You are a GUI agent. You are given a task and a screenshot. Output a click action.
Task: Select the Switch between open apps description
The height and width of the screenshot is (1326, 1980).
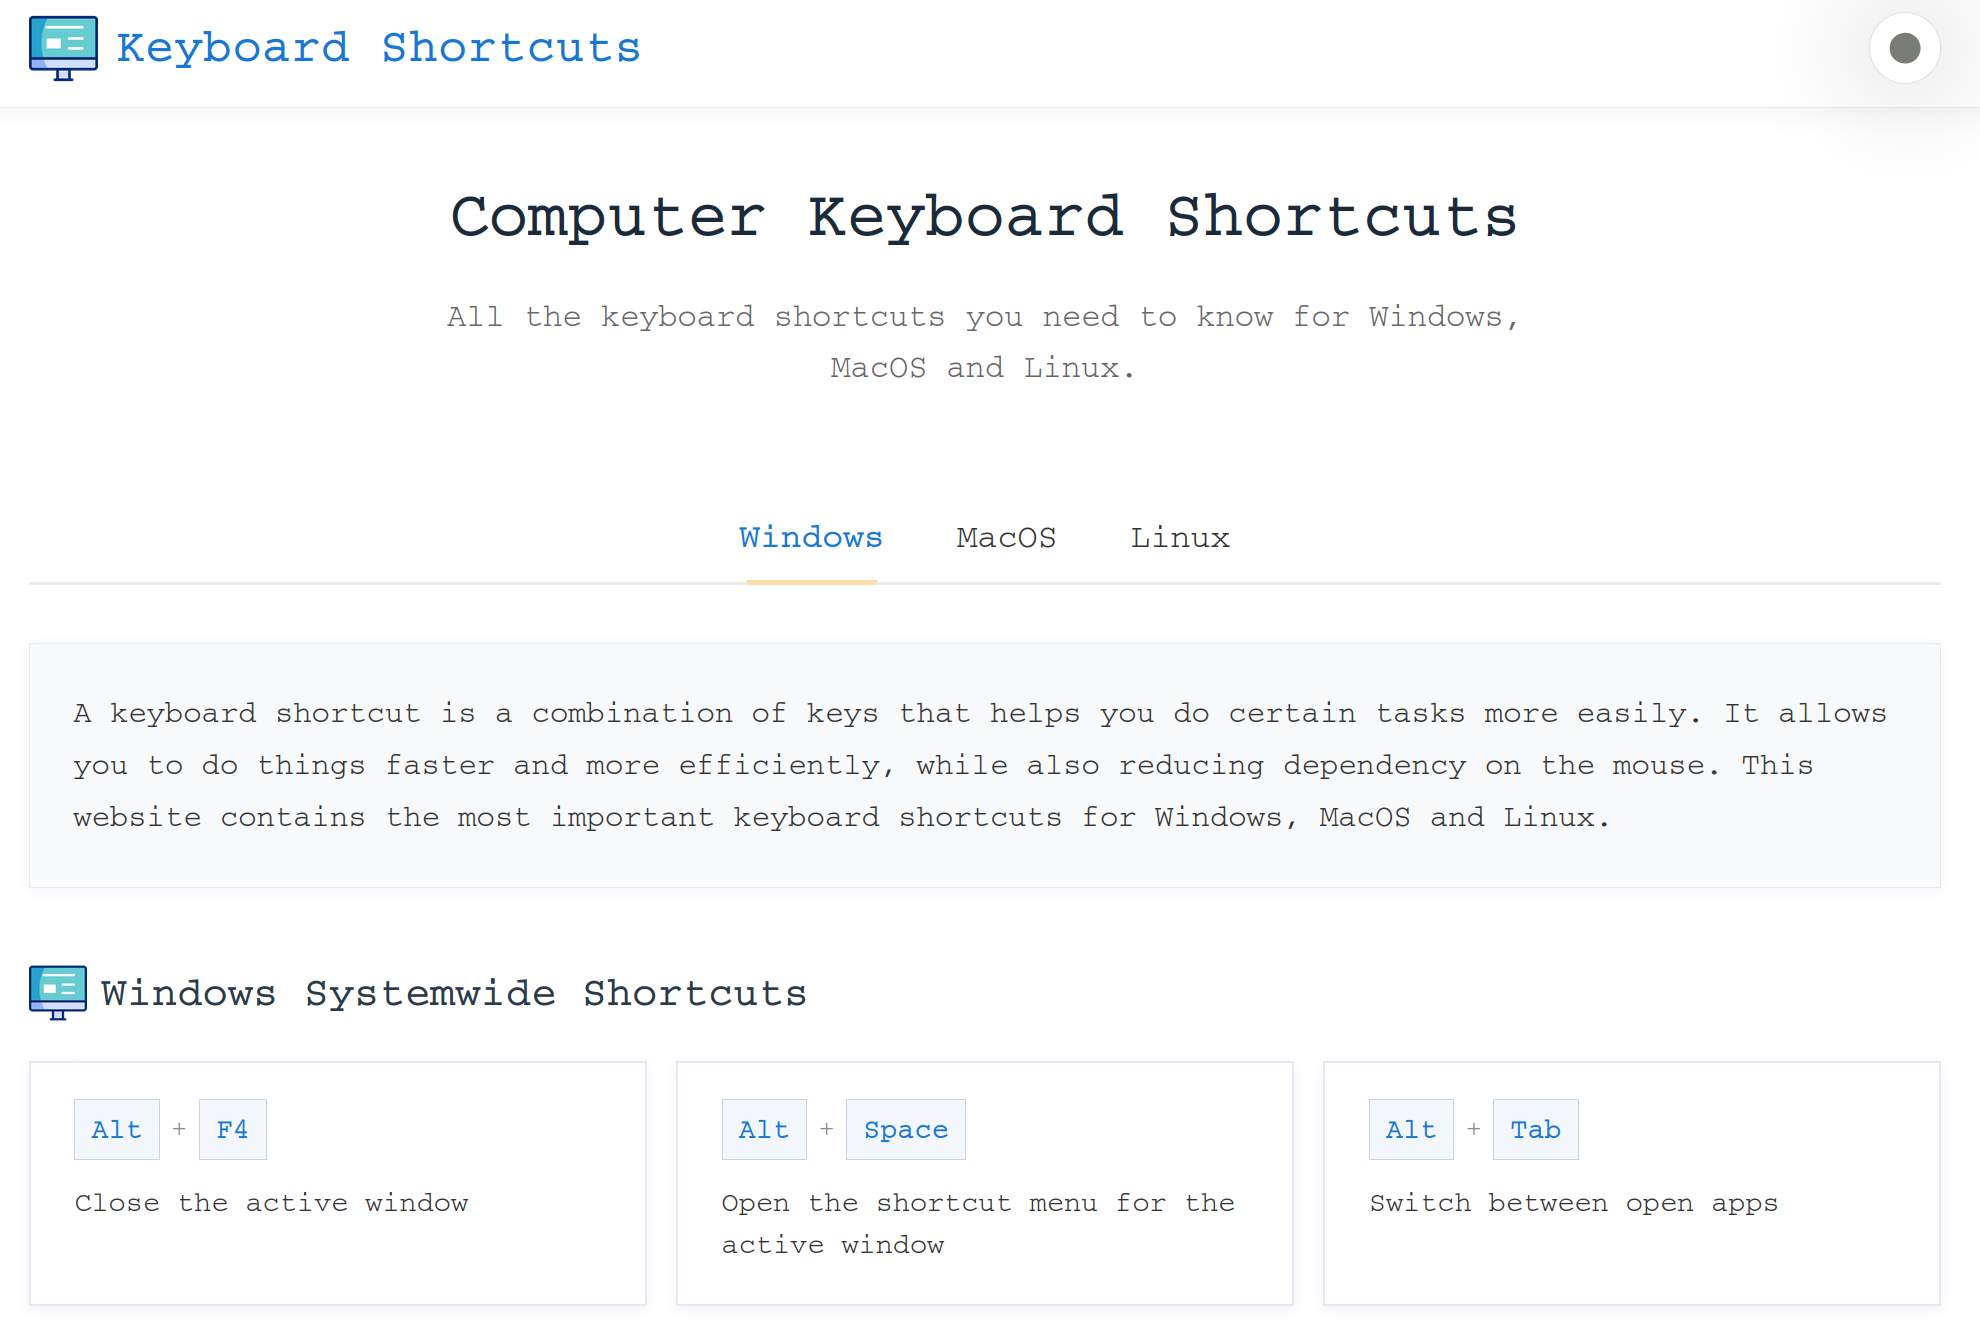pyautogui.click(x=1574, y=1203)
